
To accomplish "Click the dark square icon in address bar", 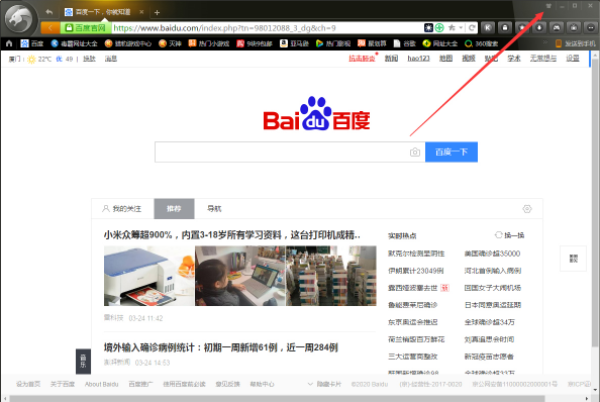I will pyautogui.click(x=429, y=28).
